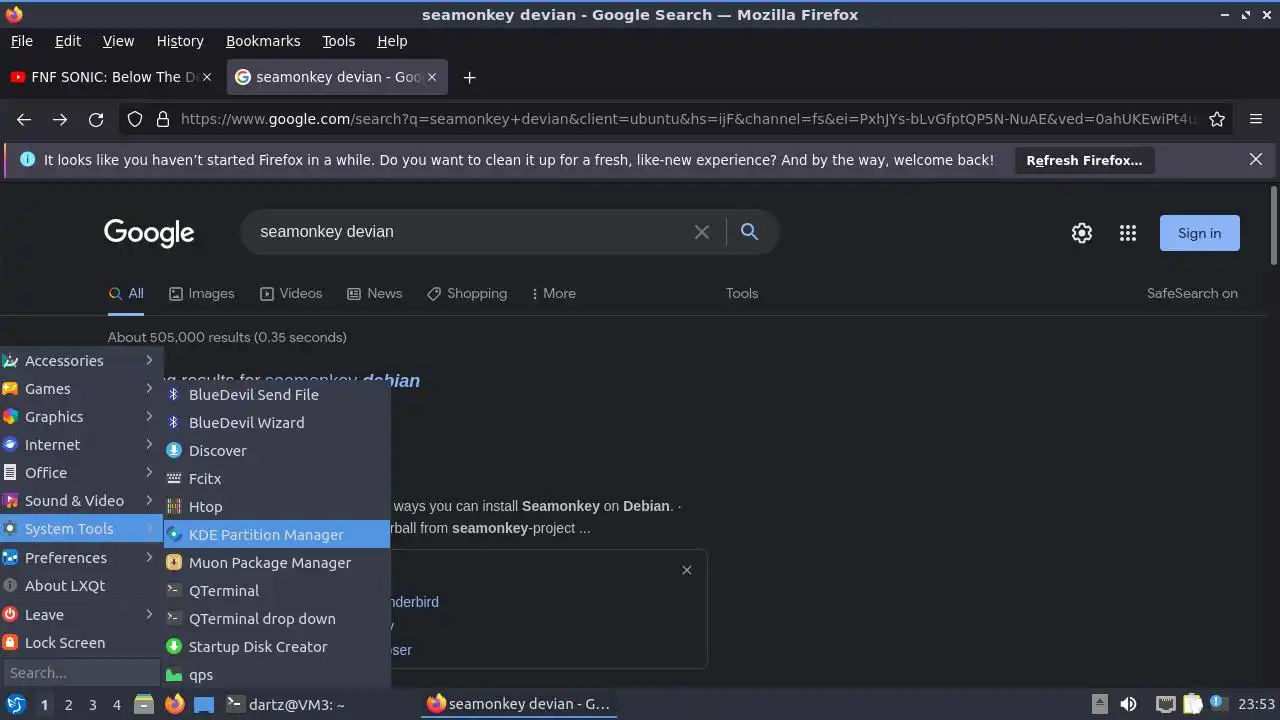1280x720 pixels.
Task: Click the Firefox URL address bar
Action: pos(688,119)
